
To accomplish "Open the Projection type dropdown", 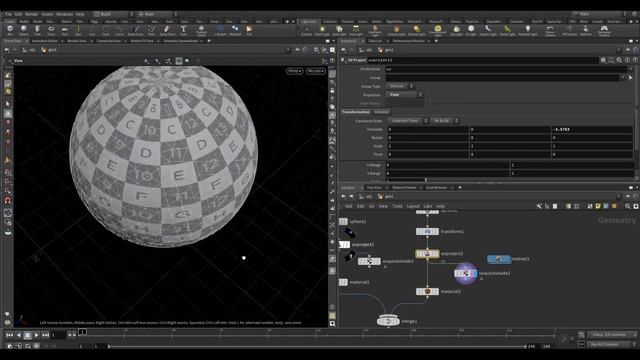I will pyautogui.click(x=404, y=95).
